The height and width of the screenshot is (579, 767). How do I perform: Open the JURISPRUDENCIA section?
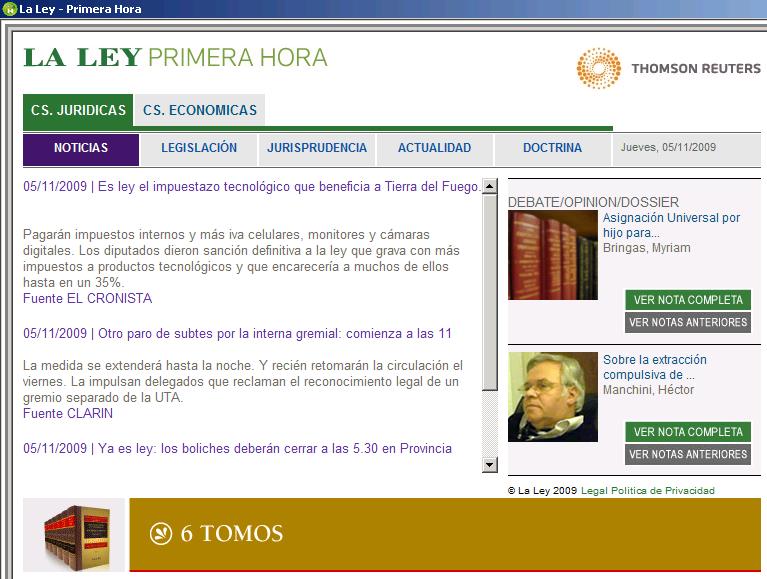[x=317, y=148]
